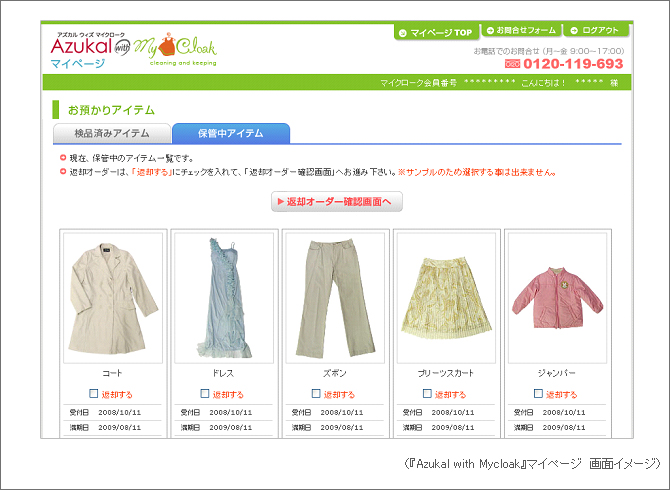Click the マイページ TOP button icon
This screenshot has height=490, width=670.
pos(403,33)
